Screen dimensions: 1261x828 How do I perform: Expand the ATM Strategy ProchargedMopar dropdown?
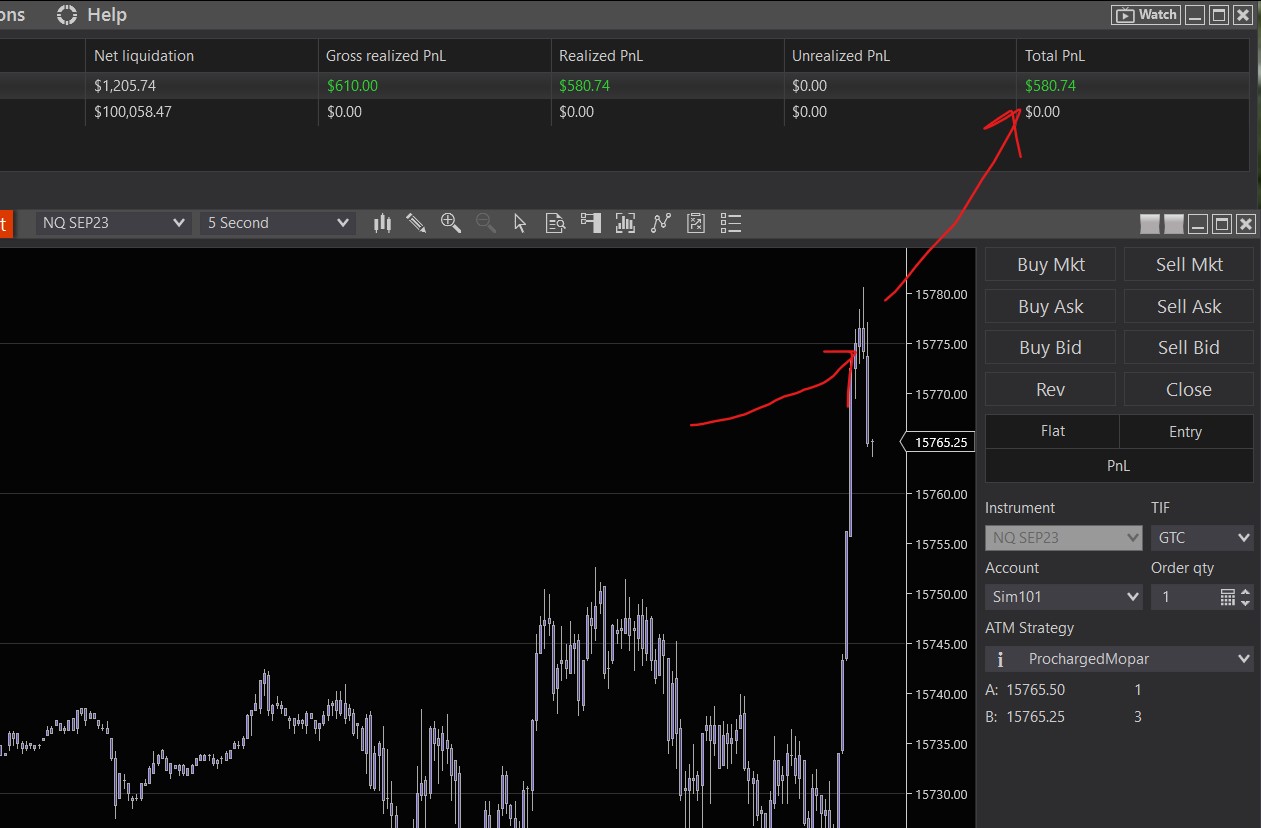pyautogui.click(x=1118, y=659)
